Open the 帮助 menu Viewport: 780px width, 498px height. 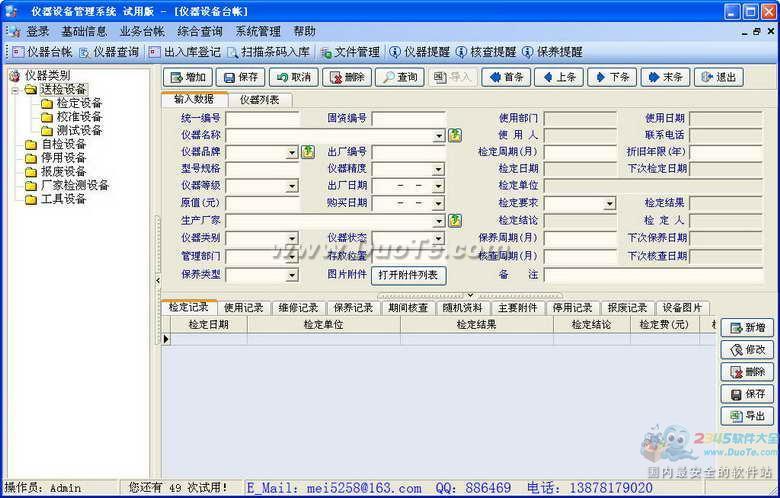coord(304,31)
